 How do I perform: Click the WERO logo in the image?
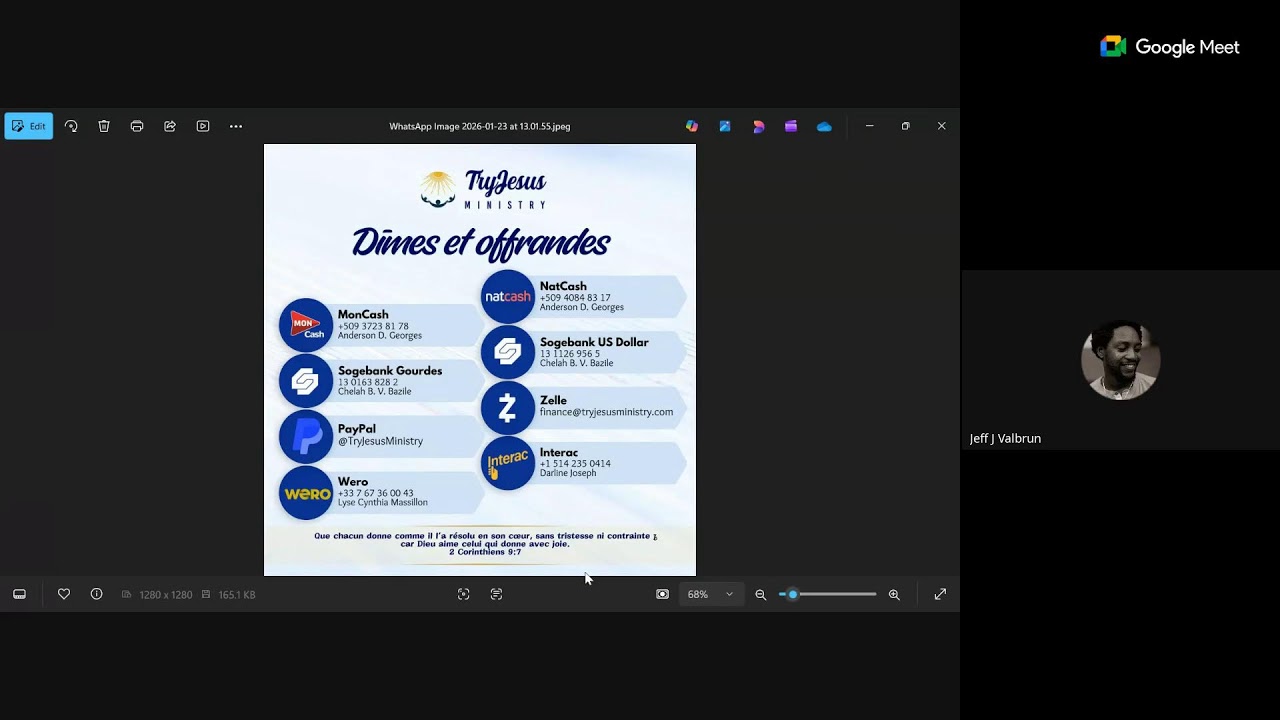coord(306,493)
